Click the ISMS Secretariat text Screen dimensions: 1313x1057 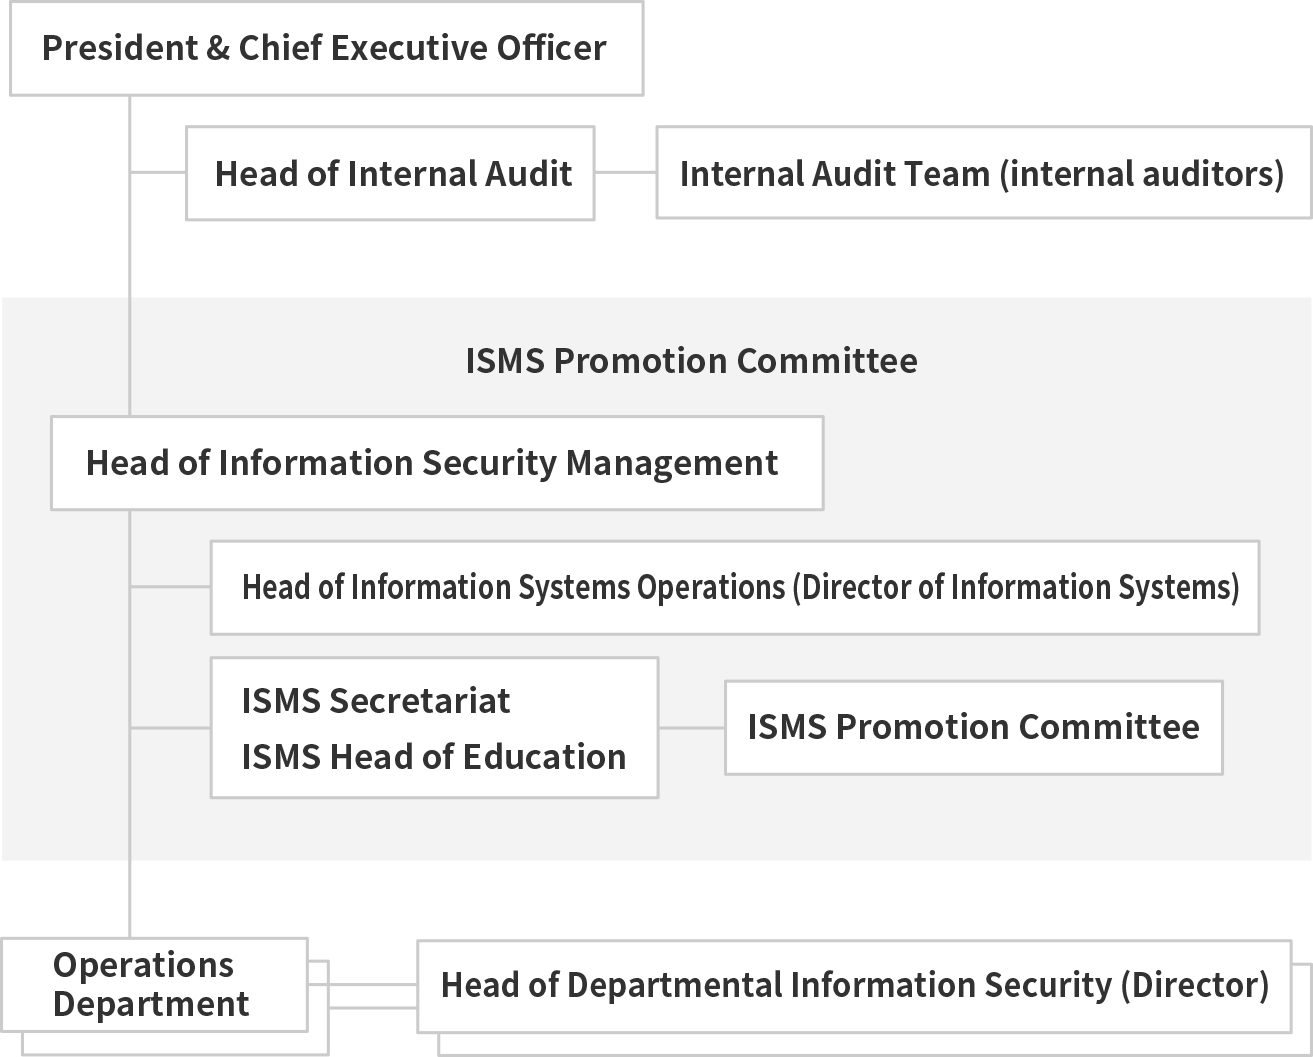pyautogui.click(x=376, y=701)
